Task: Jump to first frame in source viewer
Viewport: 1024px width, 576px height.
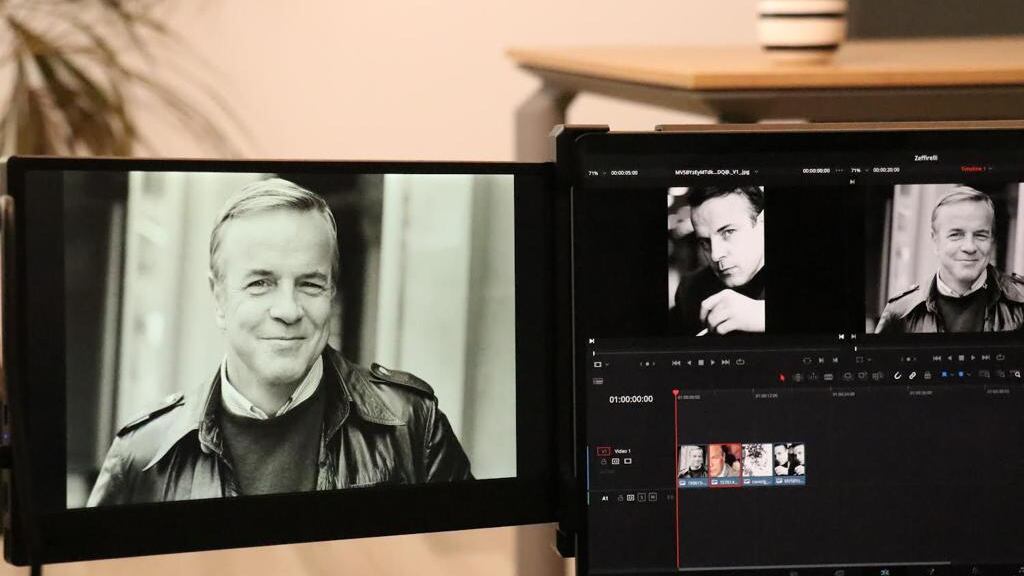Action: click(676, 362)
